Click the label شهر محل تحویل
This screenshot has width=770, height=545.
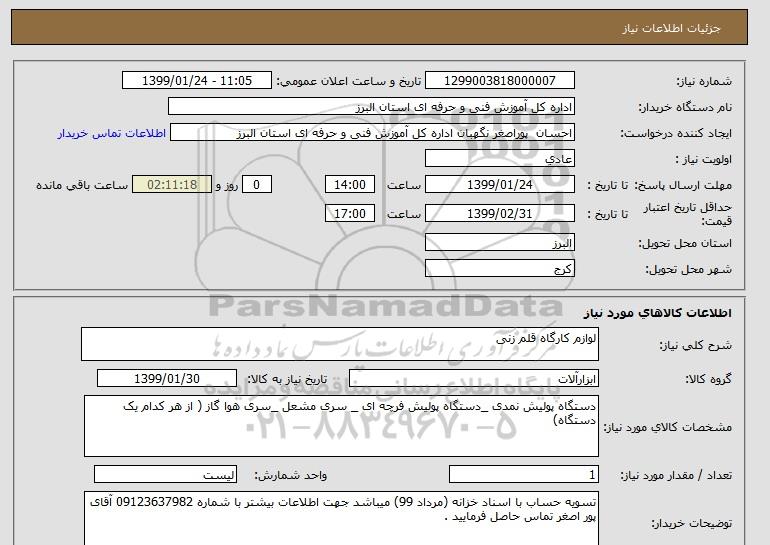click(688, 270)
